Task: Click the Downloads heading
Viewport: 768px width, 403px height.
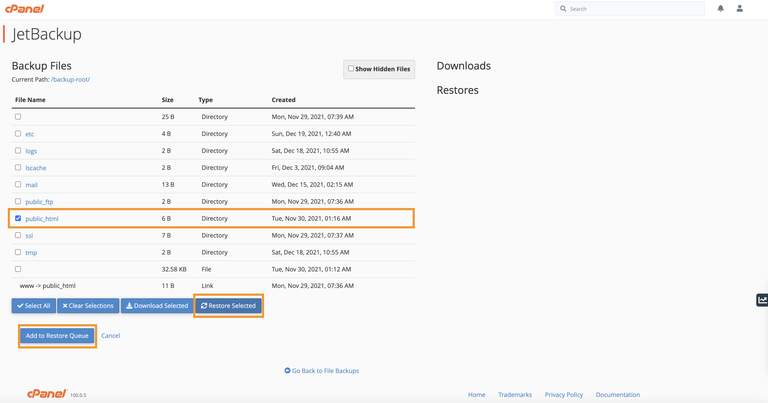Action: (x=463, y=66)
